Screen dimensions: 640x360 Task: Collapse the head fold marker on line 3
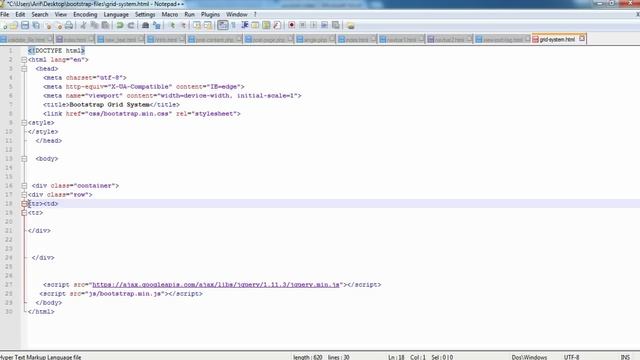(x=24, y=69)
